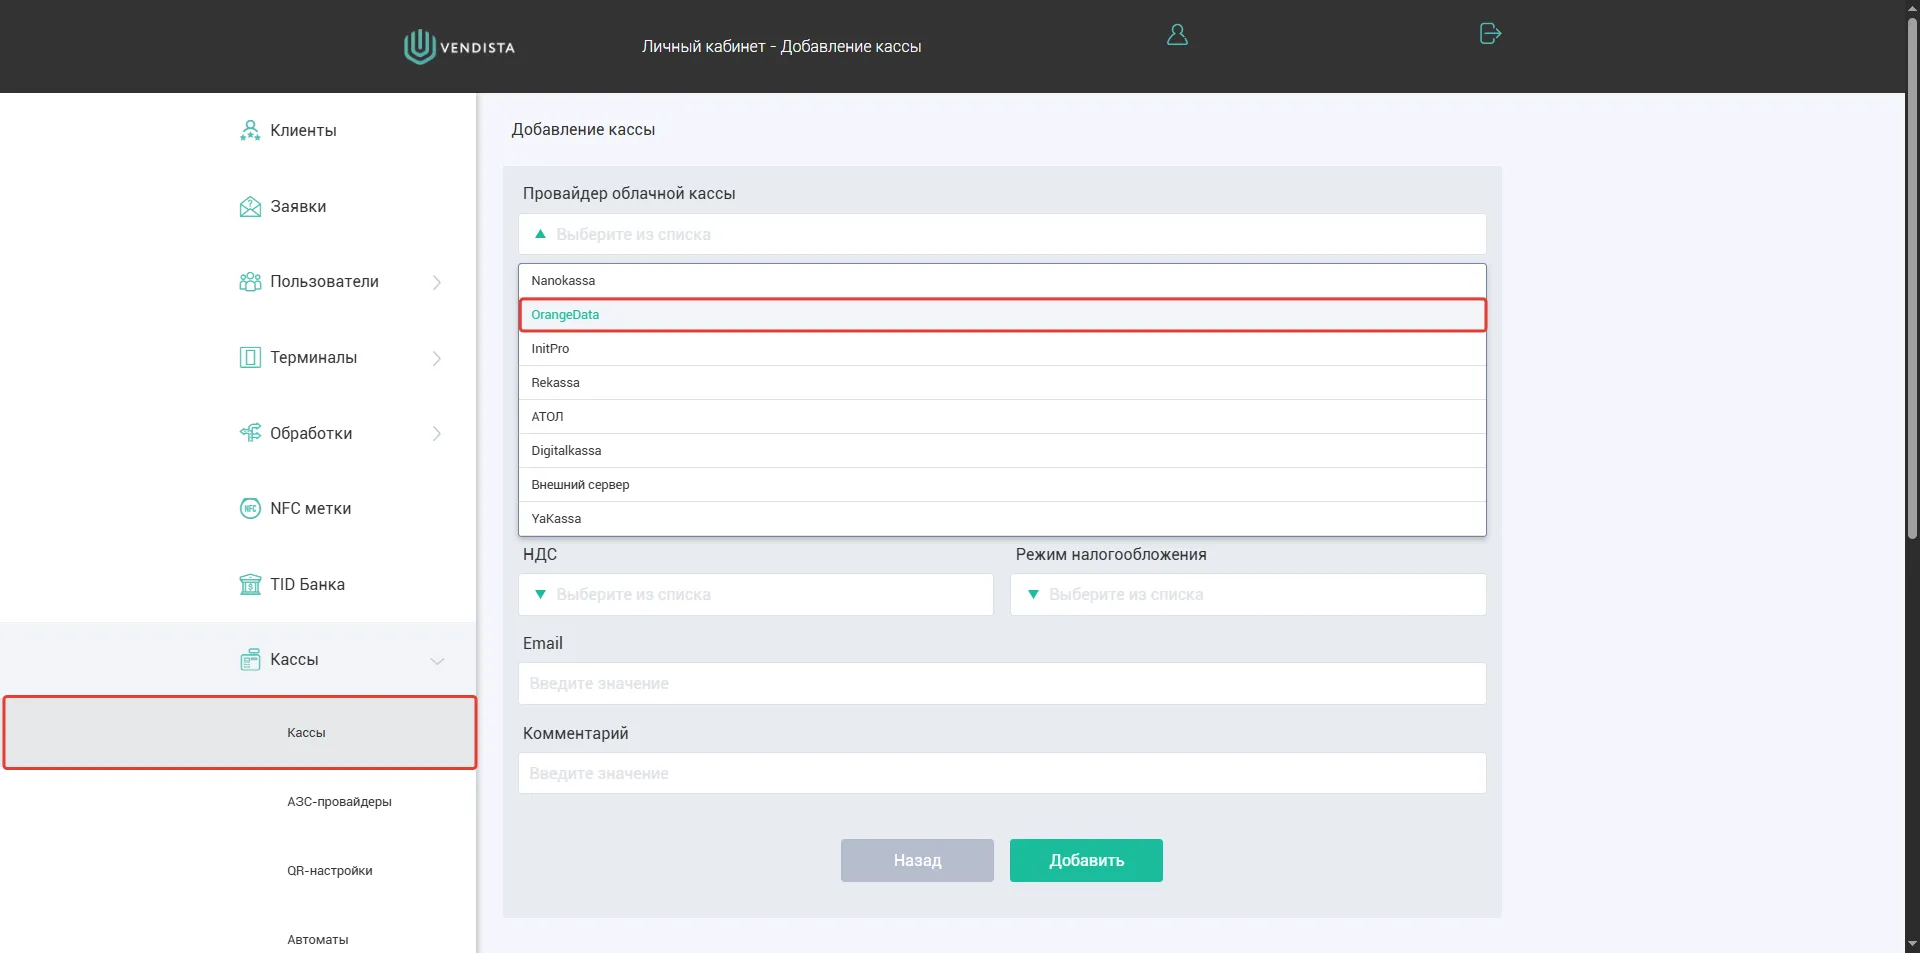Expand the Терминалы submenu chevron
This screenshot has width=1920, height=953.
coord(437,358)
